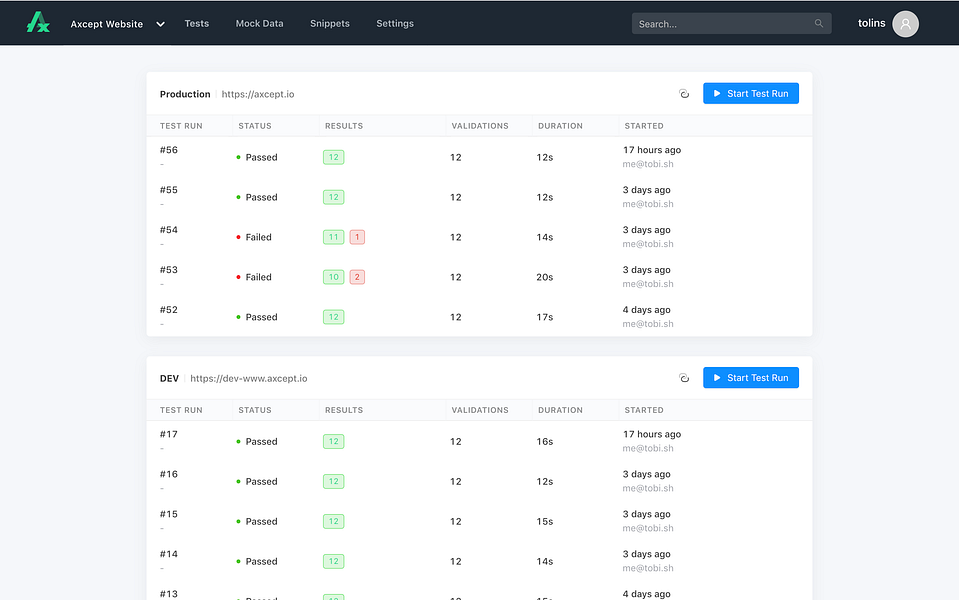
Task: Open Production test run #55
Action: pos(169,190)
